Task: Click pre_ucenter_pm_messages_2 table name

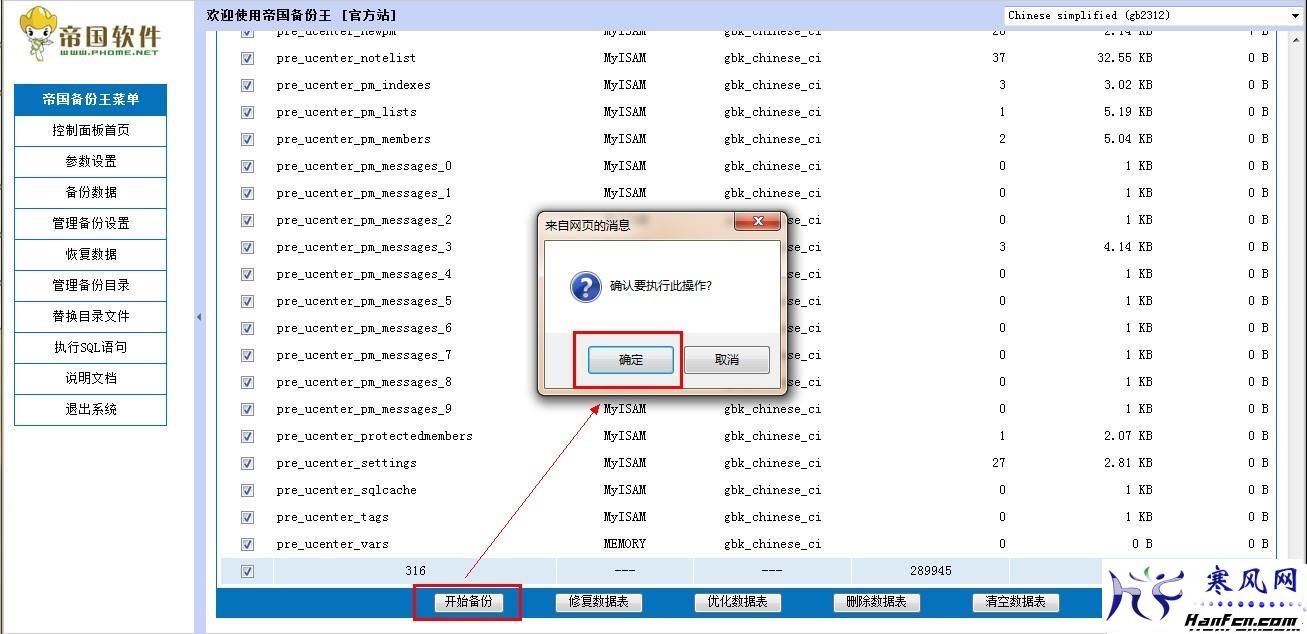Action: click(x=364, y=221)
